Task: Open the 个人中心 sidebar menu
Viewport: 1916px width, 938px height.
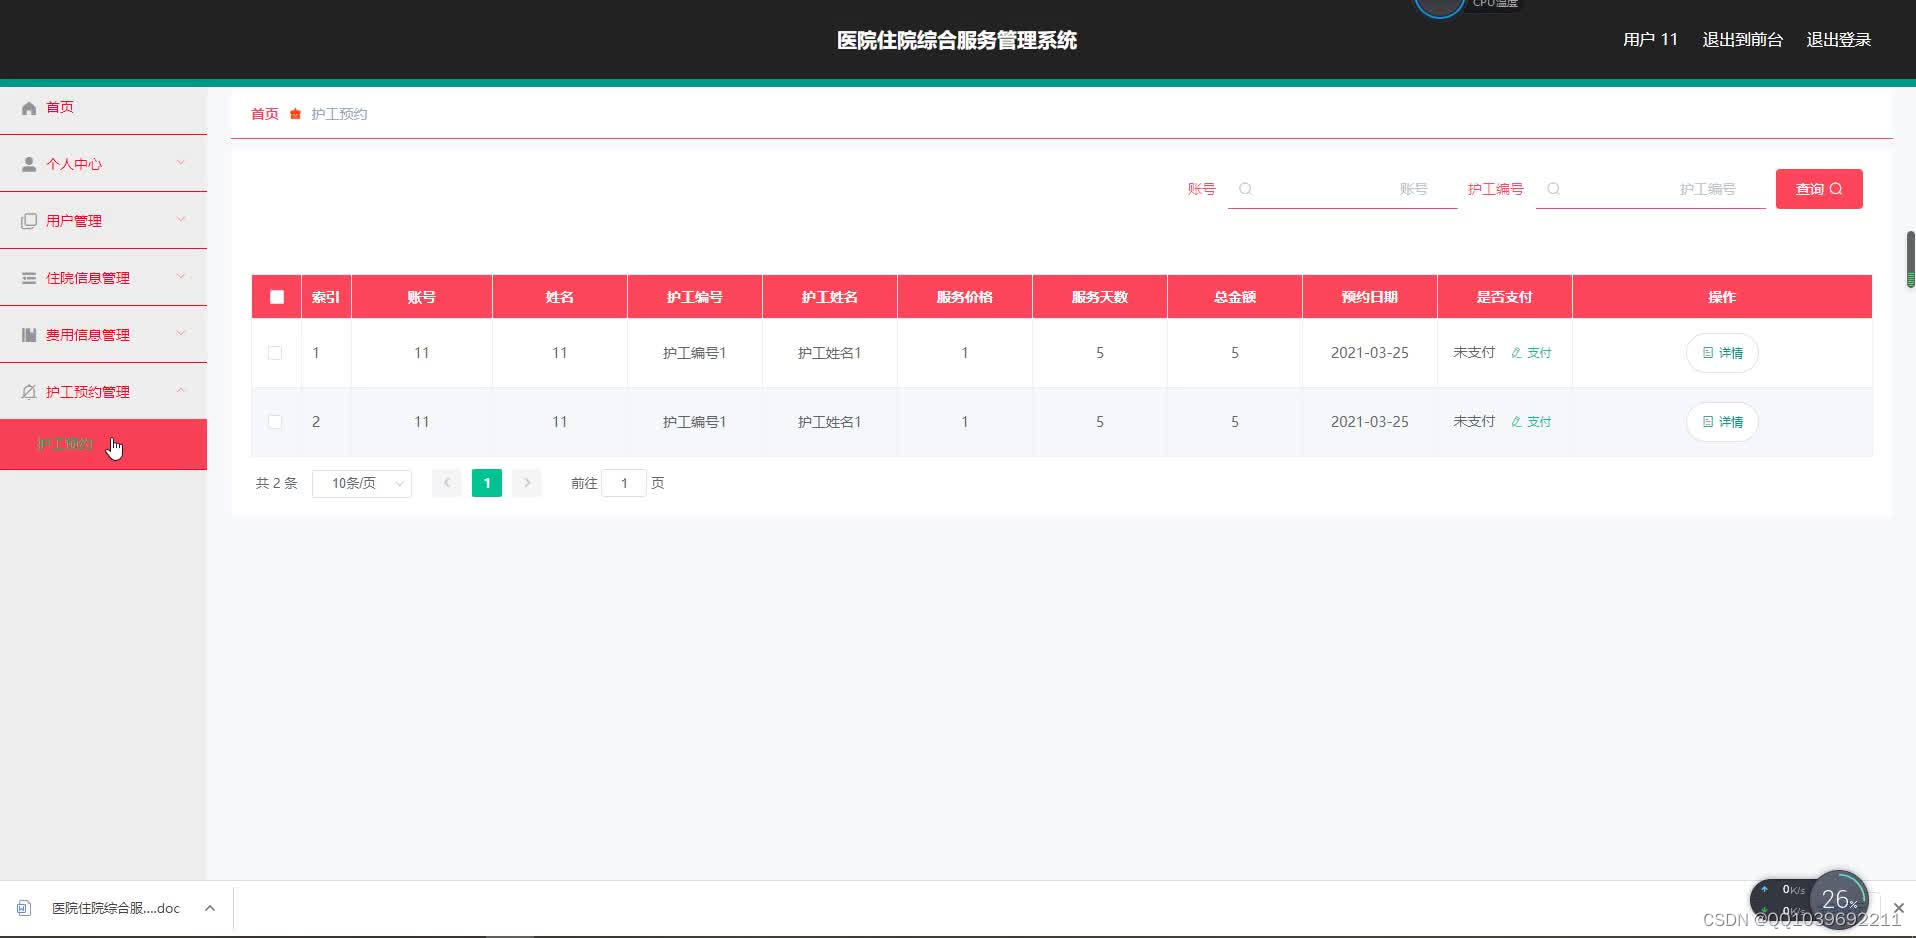Action: pyautogui.click(x=103, y=164)
